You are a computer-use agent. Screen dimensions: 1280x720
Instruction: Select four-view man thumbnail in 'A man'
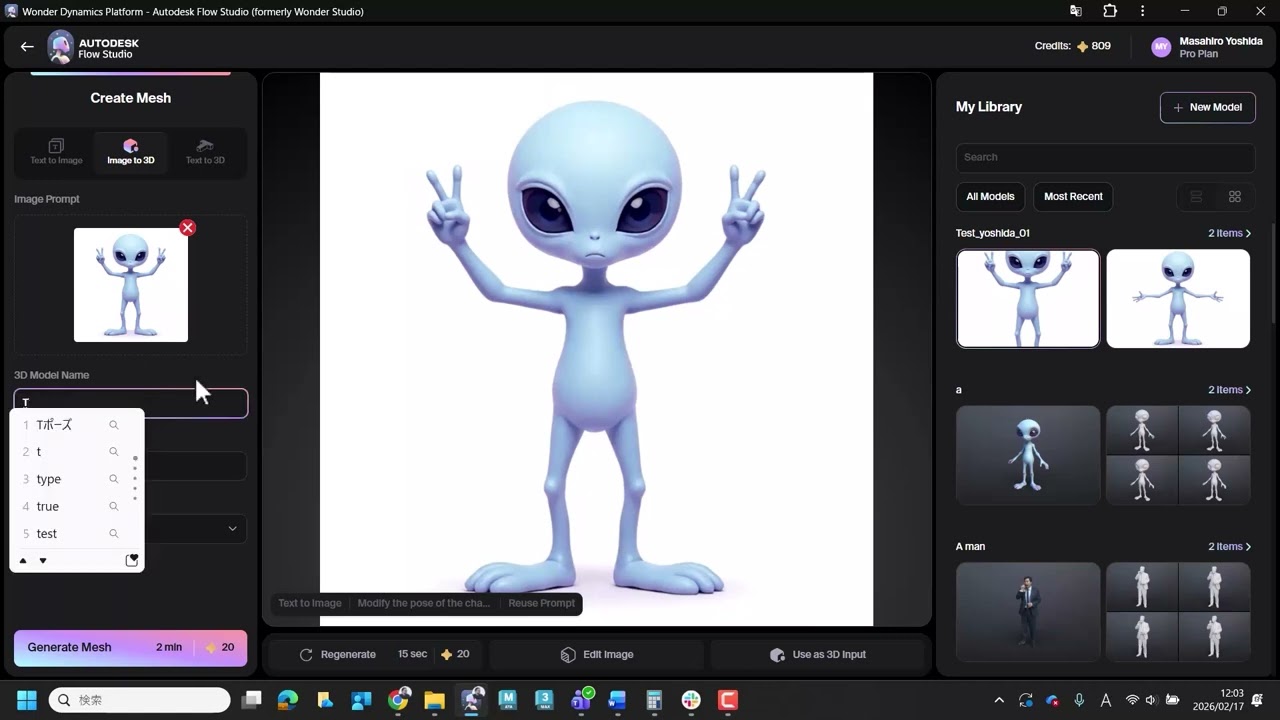pos(1178,611)
